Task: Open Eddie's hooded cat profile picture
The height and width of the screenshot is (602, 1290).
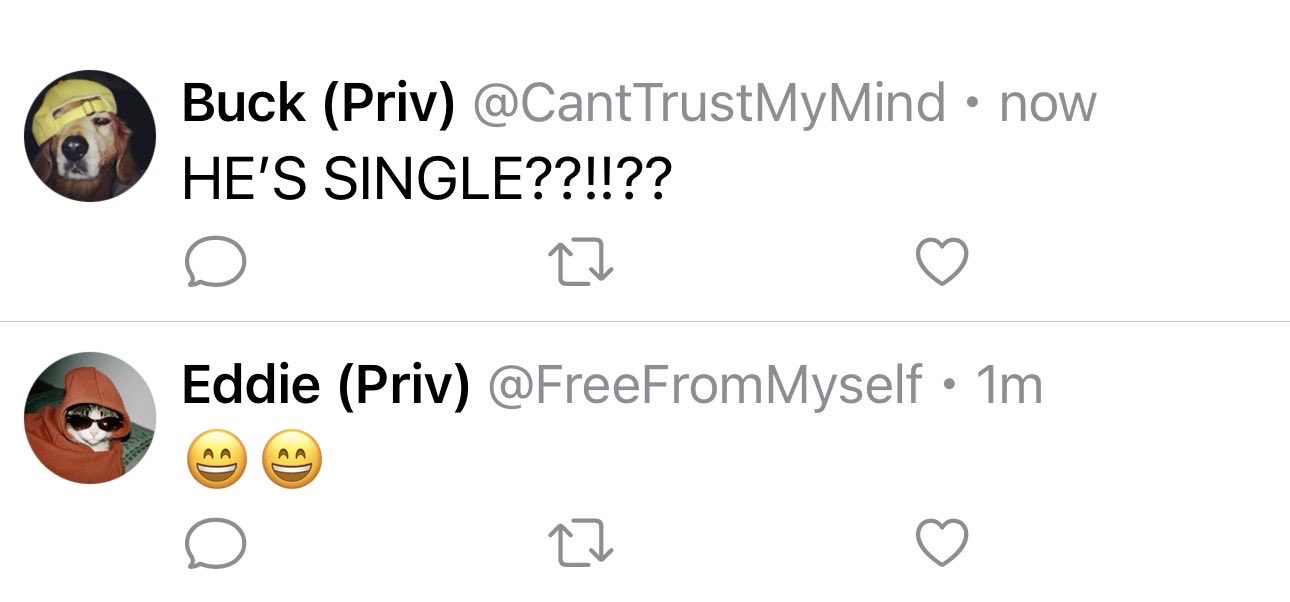Action: [x=90, y=418]
